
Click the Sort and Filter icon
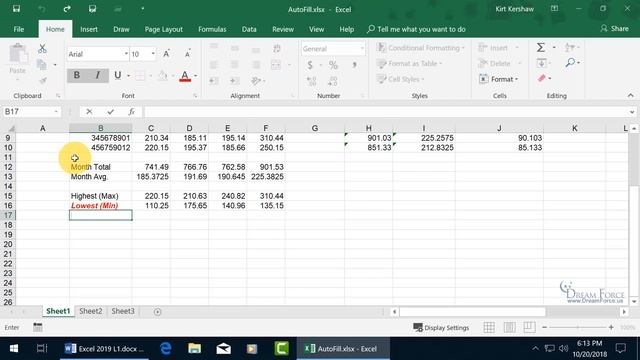pyautogui.click(x=570, y=48)
